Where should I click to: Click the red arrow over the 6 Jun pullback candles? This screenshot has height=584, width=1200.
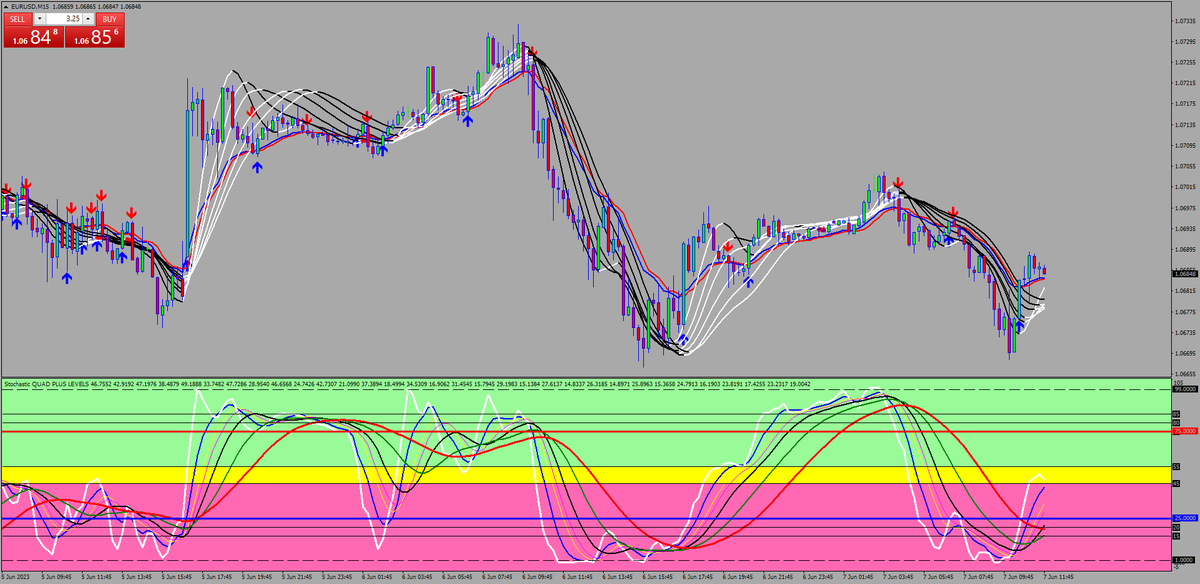point(728,247)
